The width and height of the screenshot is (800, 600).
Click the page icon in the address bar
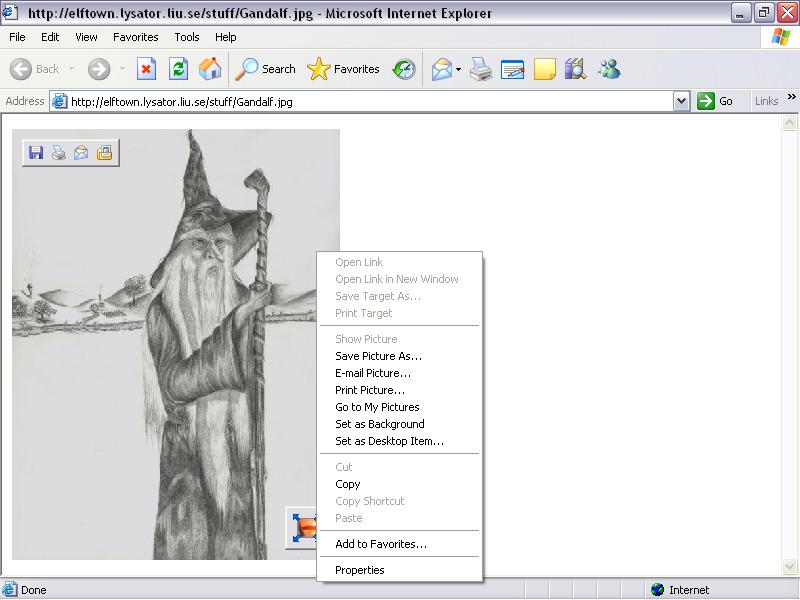[60, 102]
